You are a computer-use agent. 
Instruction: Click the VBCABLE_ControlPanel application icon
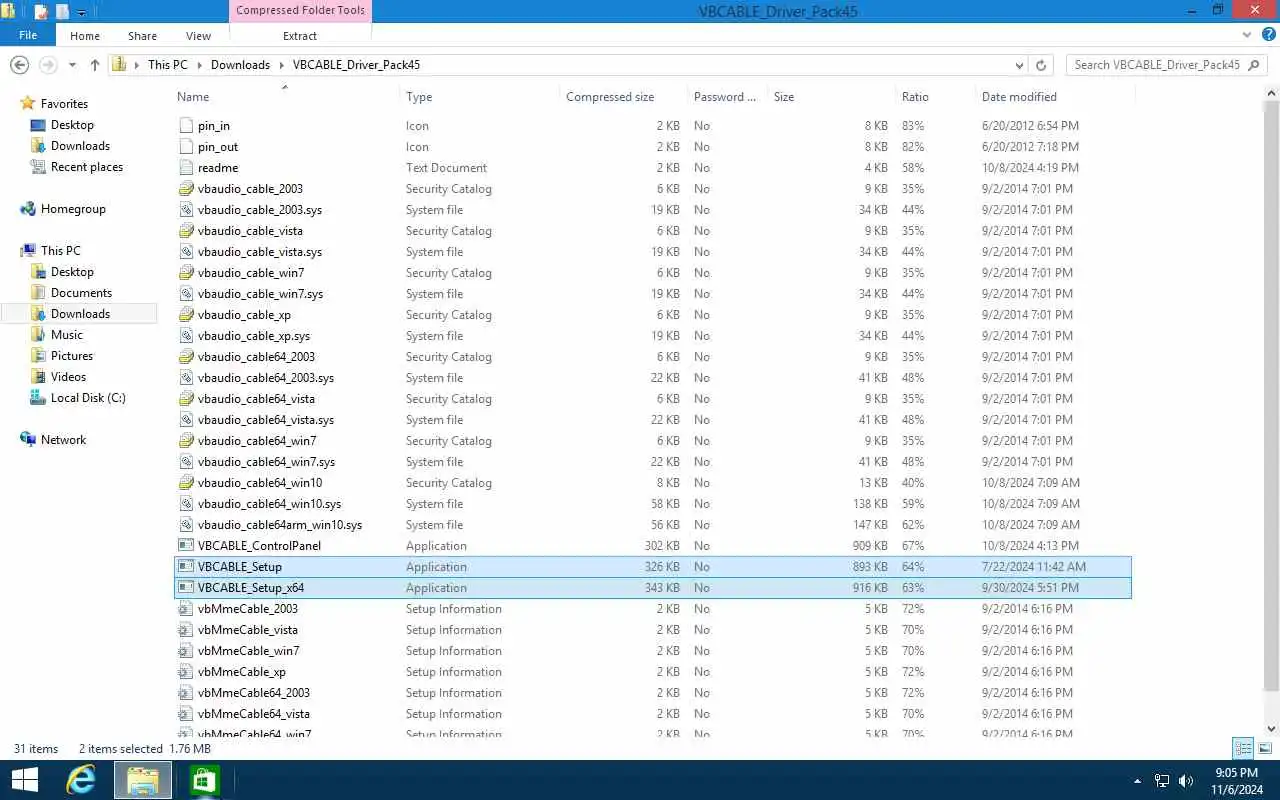click(x=186, y=546)
